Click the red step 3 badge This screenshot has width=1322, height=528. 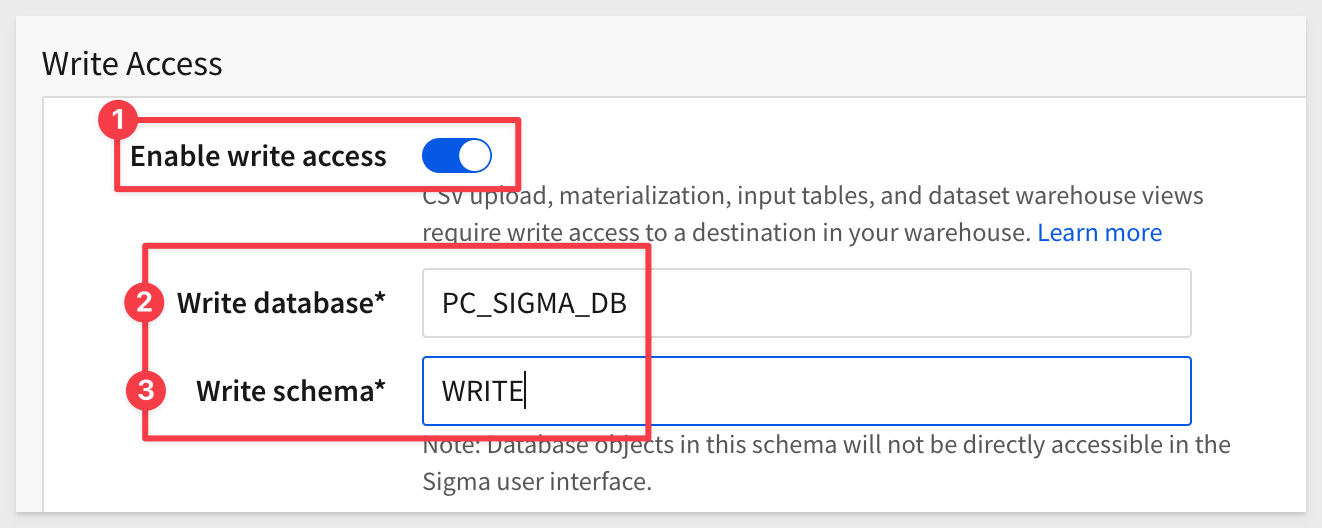pos(144,391)
